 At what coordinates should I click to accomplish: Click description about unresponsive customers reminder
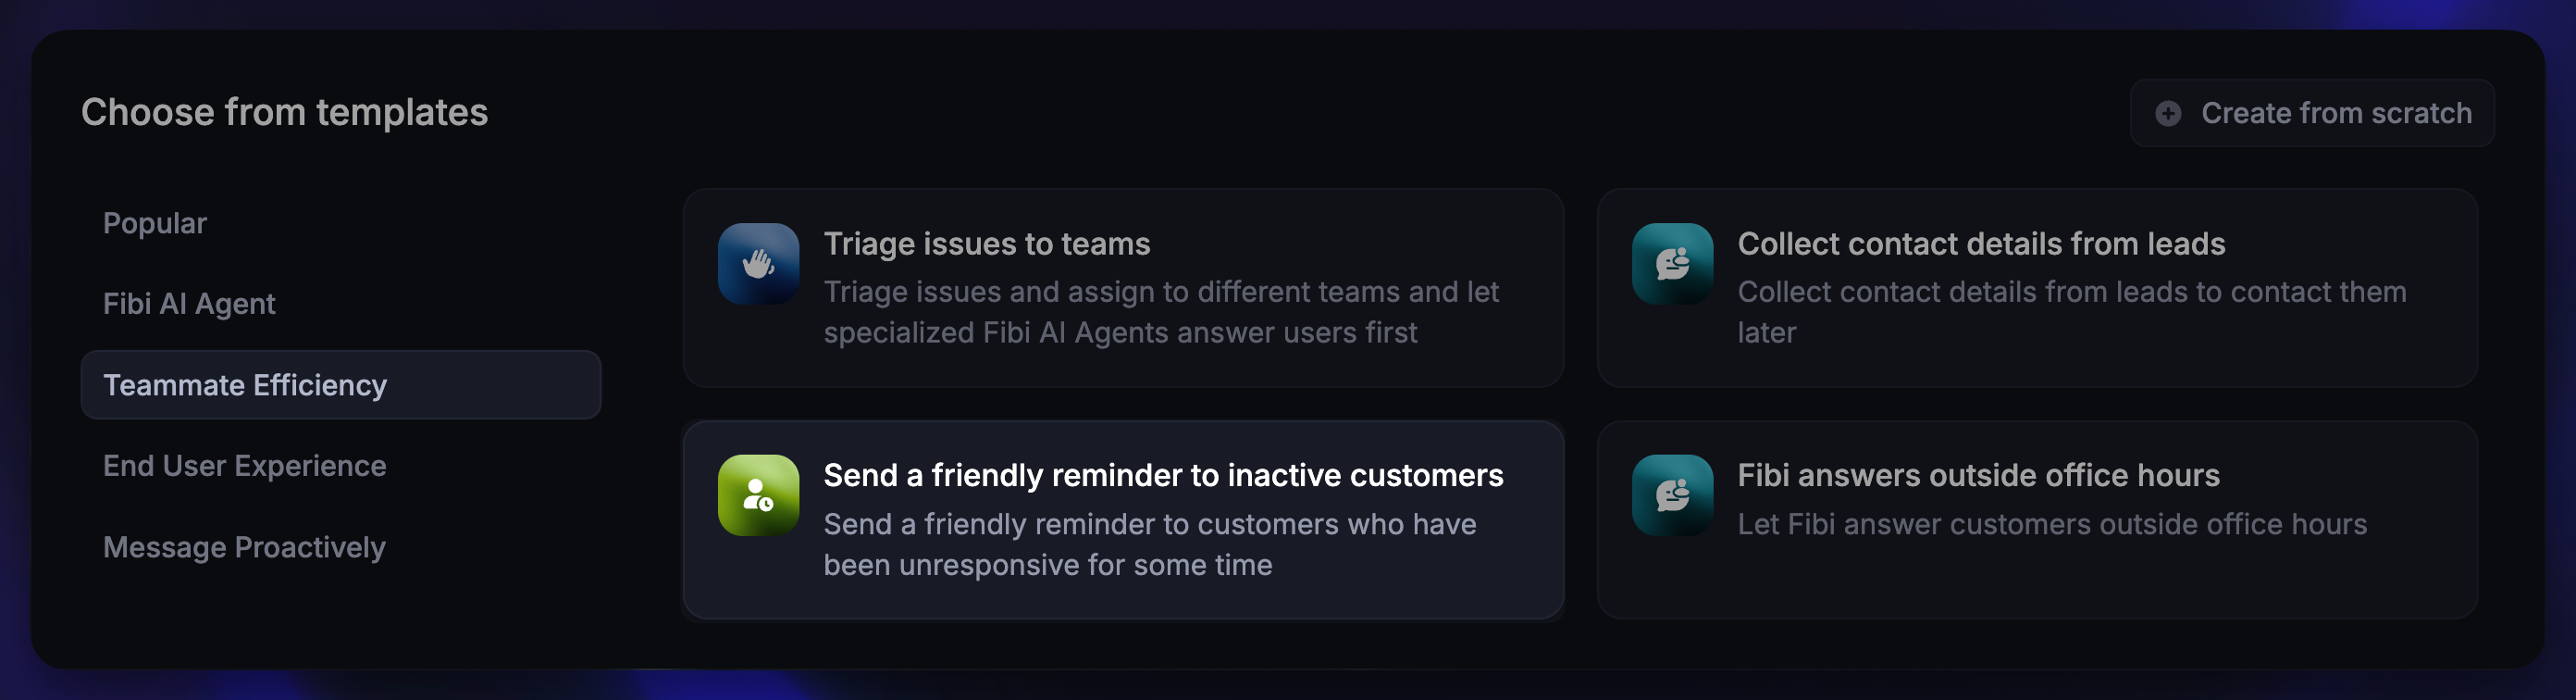click(1150, 544)
